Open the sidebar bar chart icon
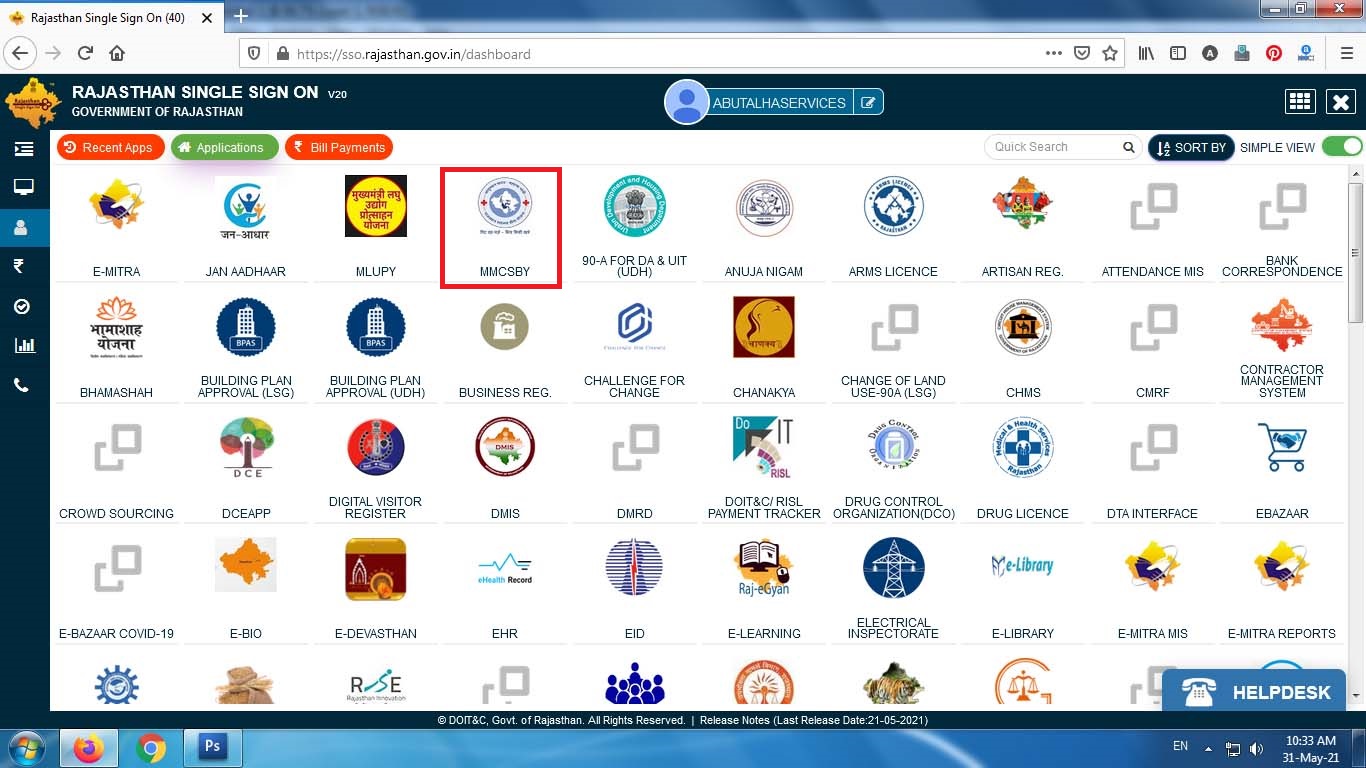 pyautogui.click(x=24, y=345)
